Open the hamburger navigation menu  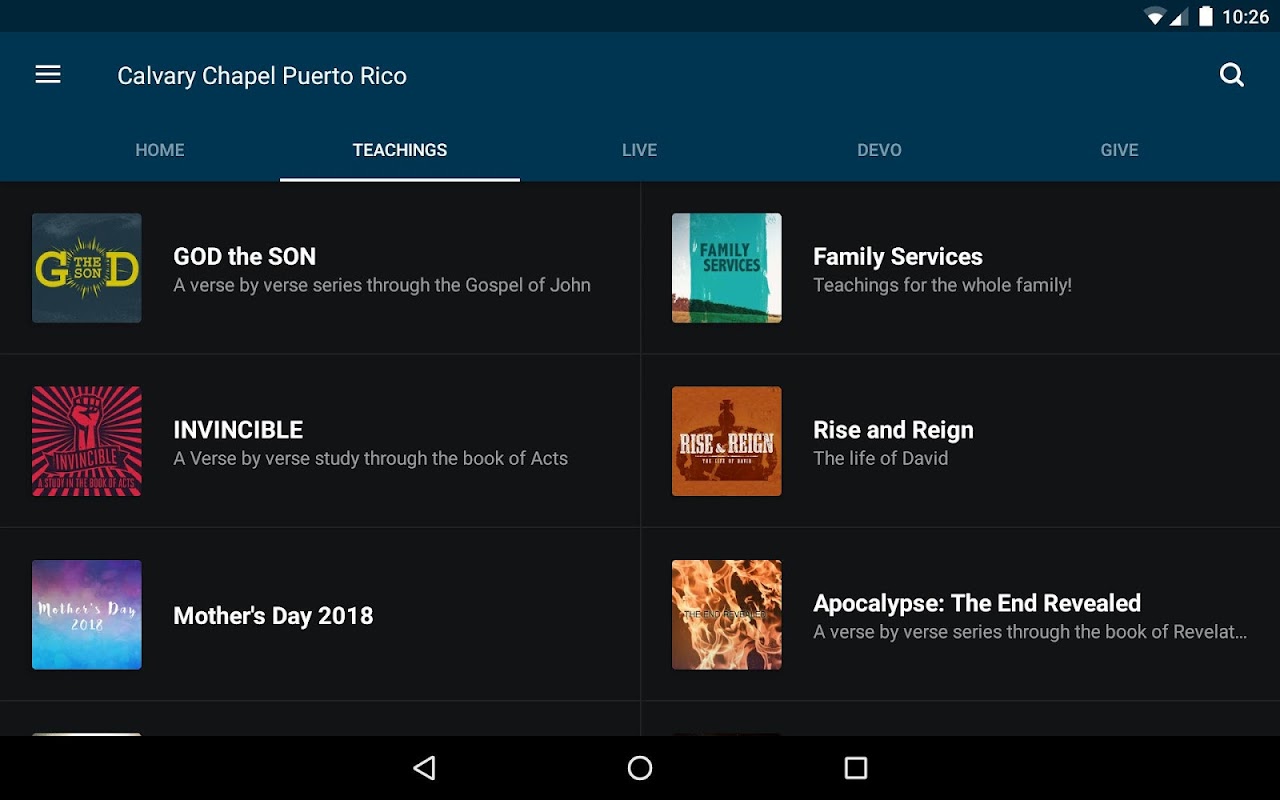coord(48,75)
